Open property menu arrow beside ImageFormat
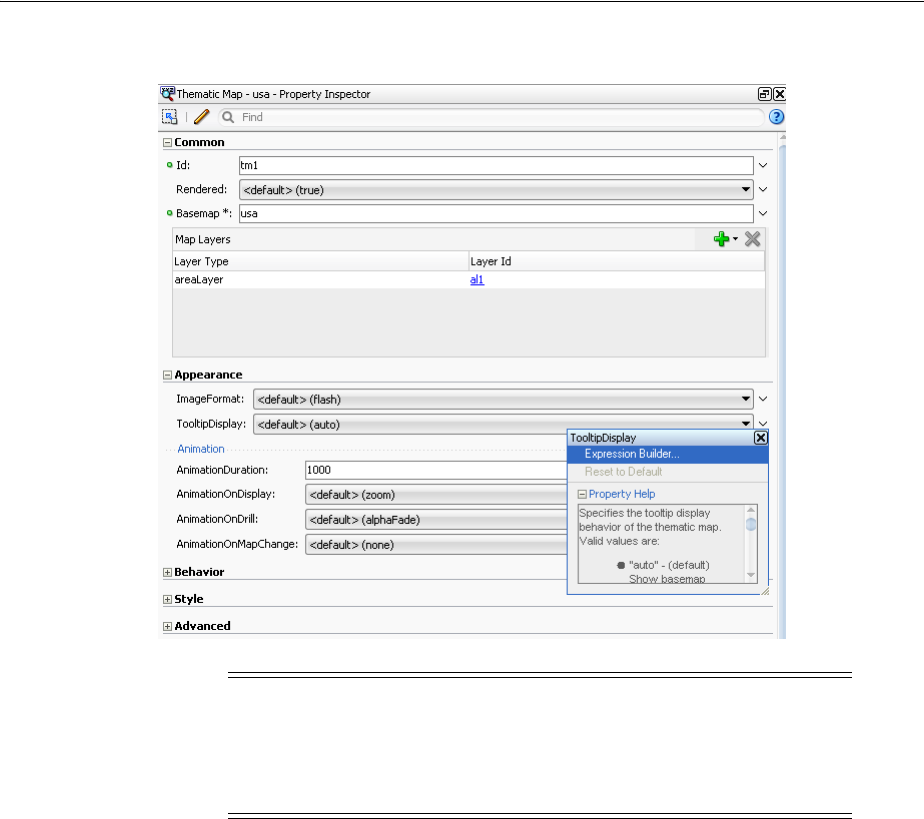Screen dimensions: 924x819 coord(763,399)
